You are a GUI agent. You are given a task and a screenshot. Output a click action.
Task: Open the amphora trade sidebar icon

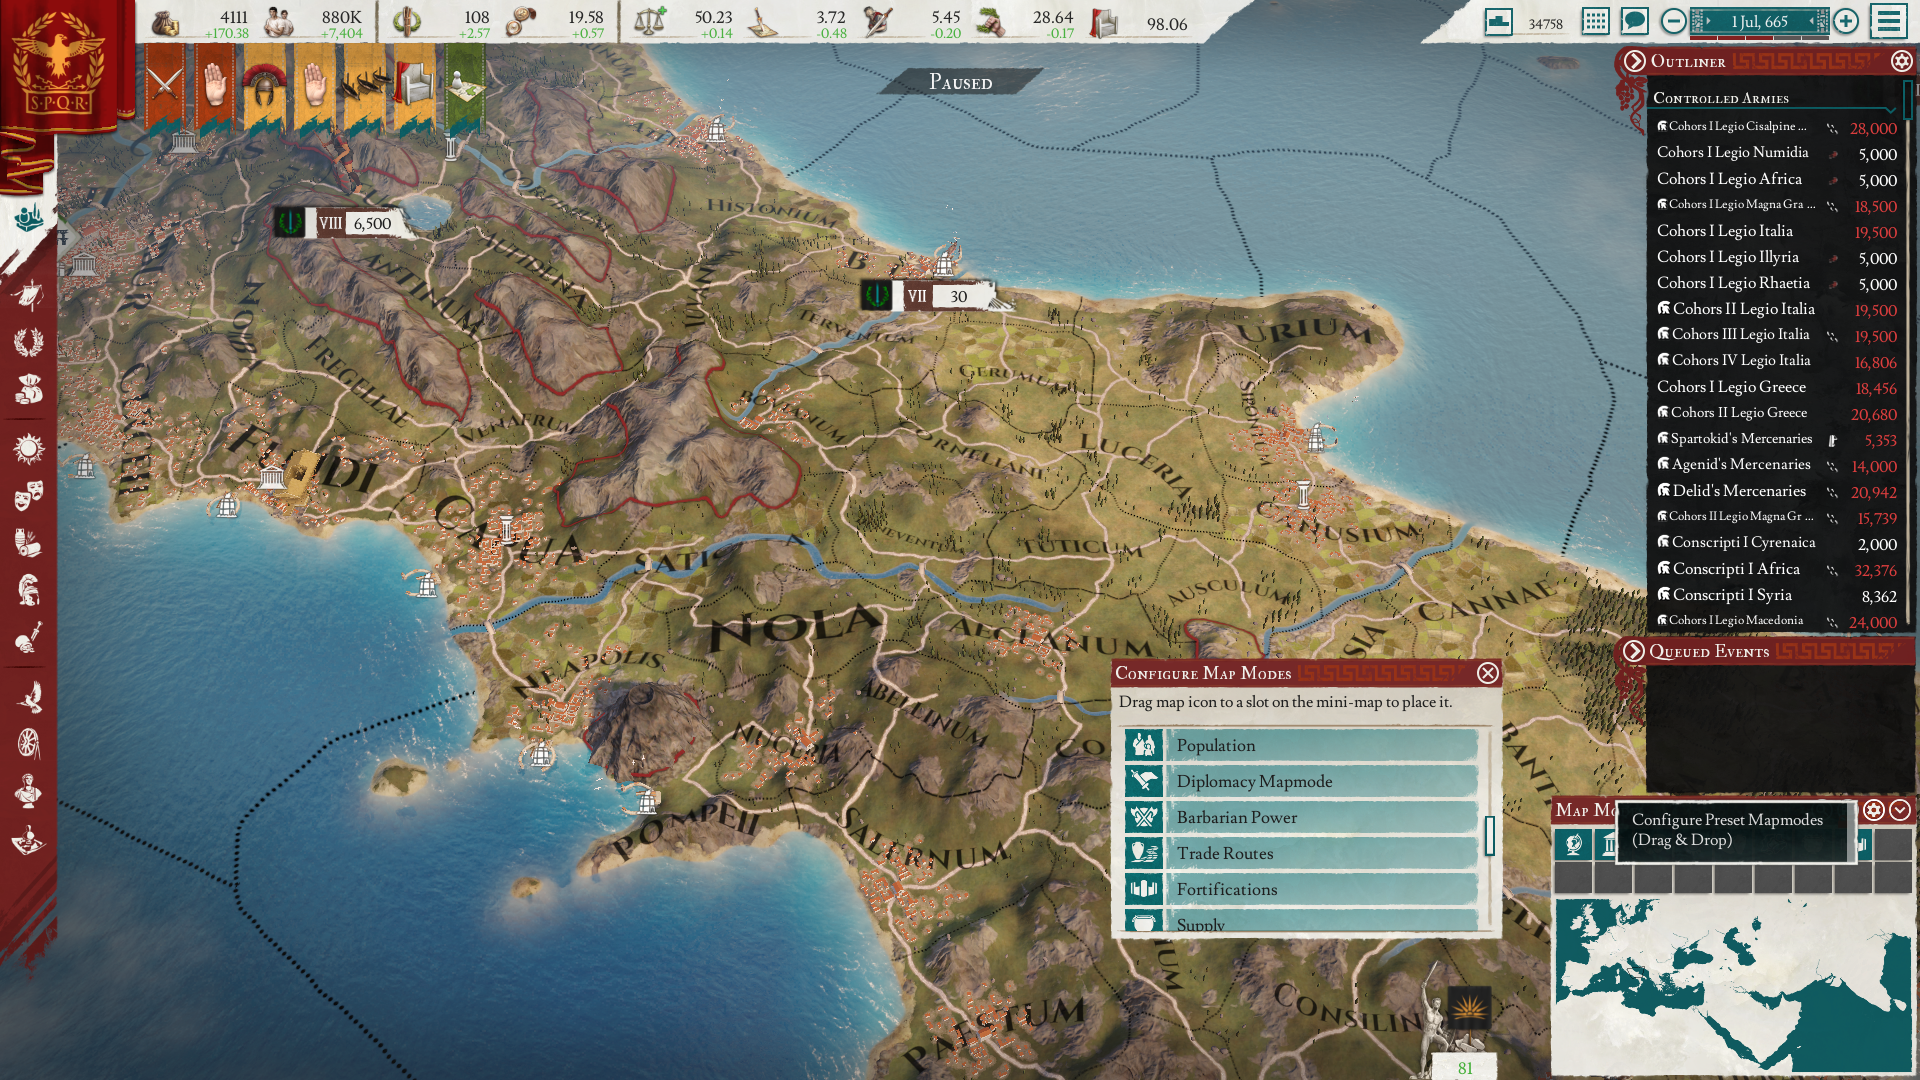point(29,543)
